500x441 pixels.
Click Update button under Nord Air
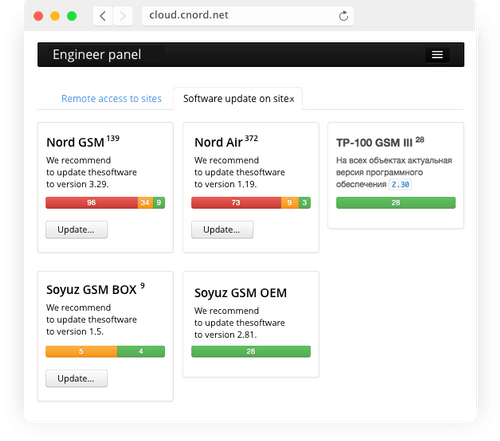point(222,230)
